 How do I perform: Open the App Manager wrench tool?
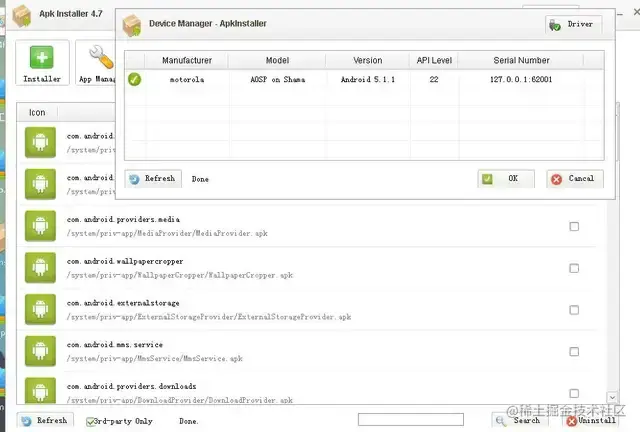click(97, 62)
